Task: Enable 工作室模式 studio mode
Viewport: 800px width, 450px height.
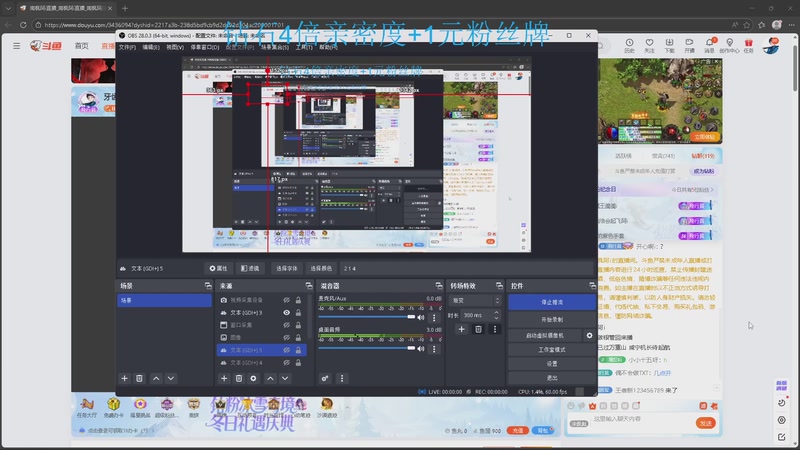Action: click(552, 350)
